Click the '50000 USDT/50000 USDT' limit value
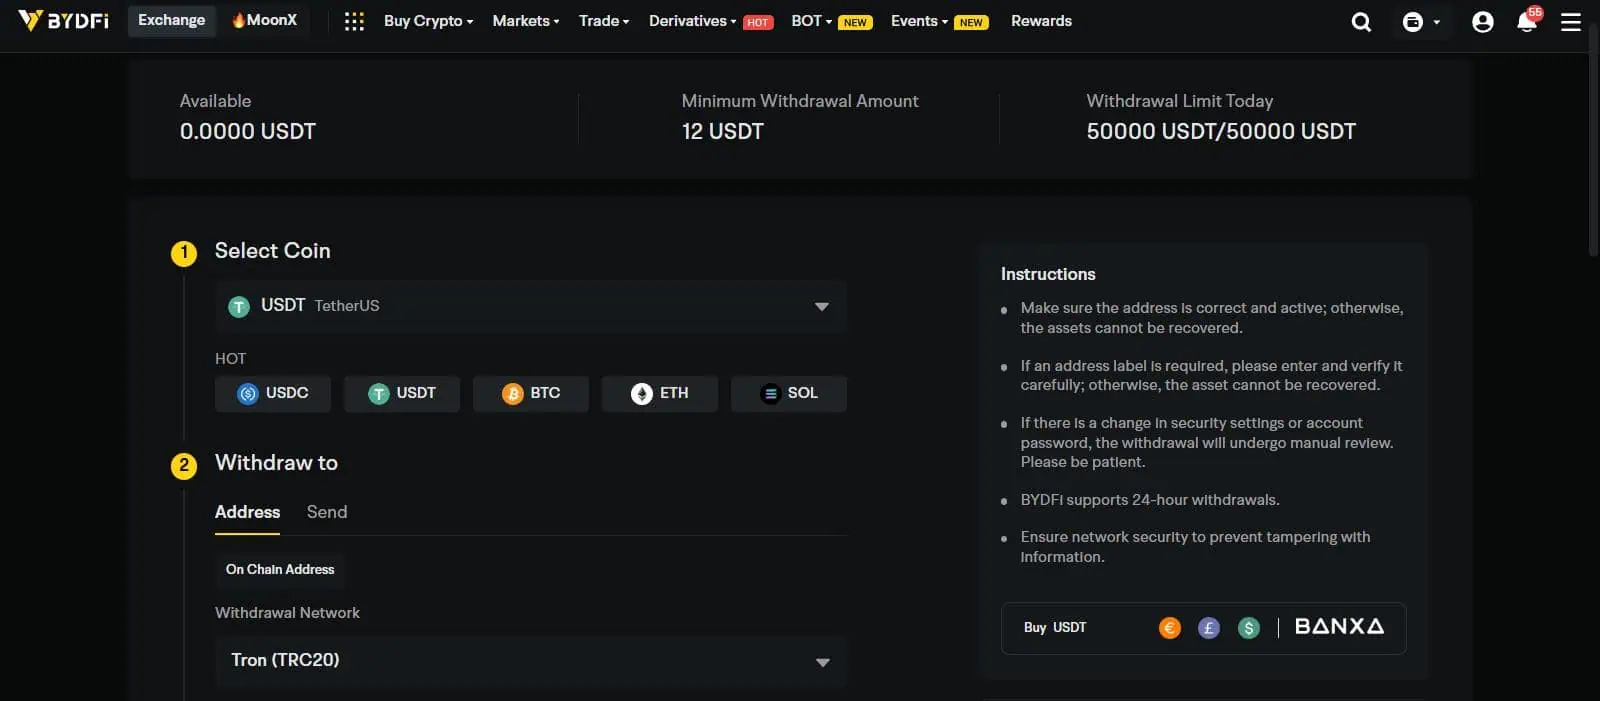The height and width of the screenshot is (701, 1600). point(1221,131)
